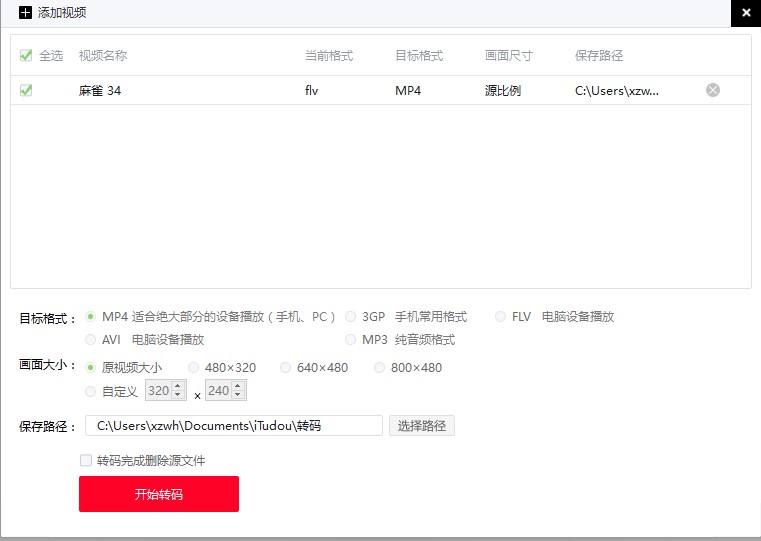Image resolution: width=761 pixels, height=541 pixels.
Task: Pick the 原视频大小 frame size option
Action: [x=90, y=368]
